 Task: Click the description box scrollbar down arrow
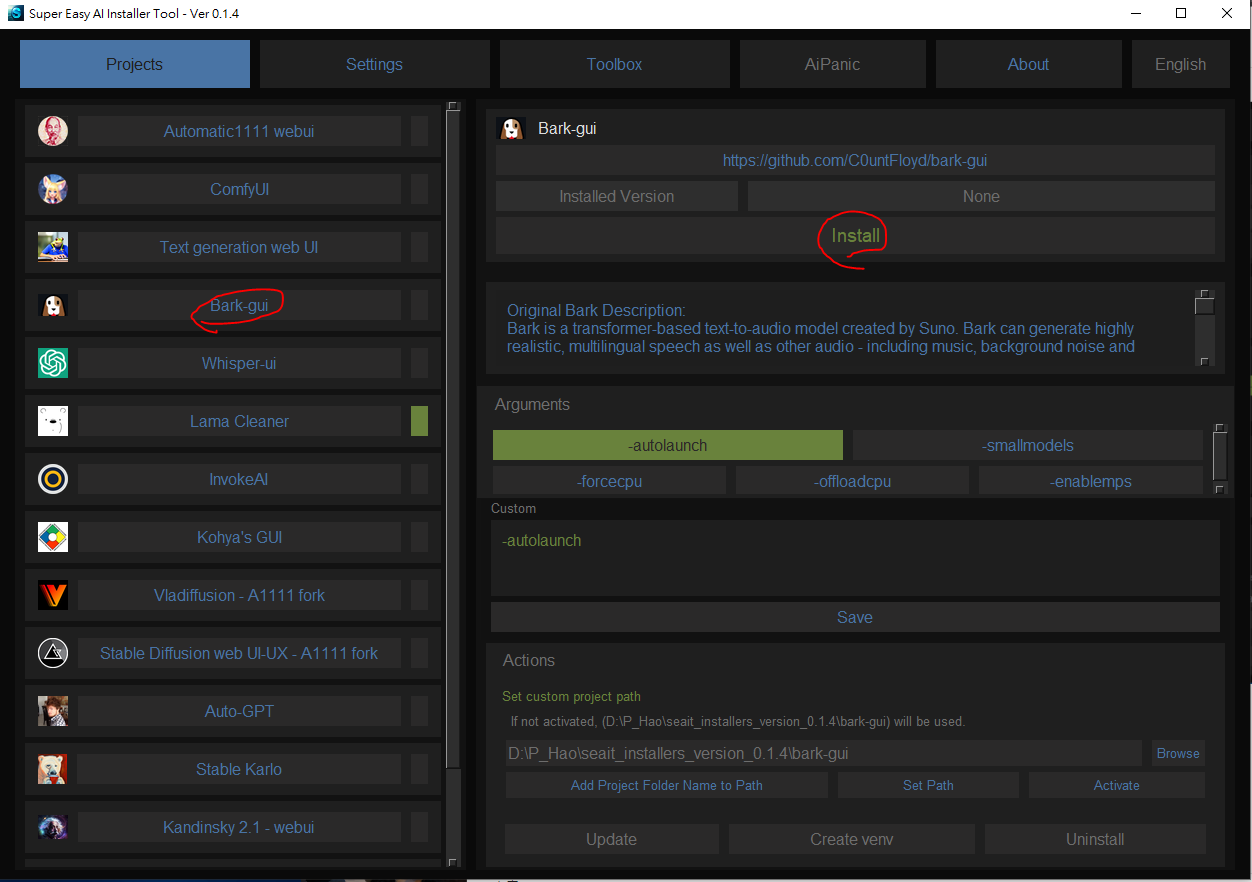pos(1205,361)
